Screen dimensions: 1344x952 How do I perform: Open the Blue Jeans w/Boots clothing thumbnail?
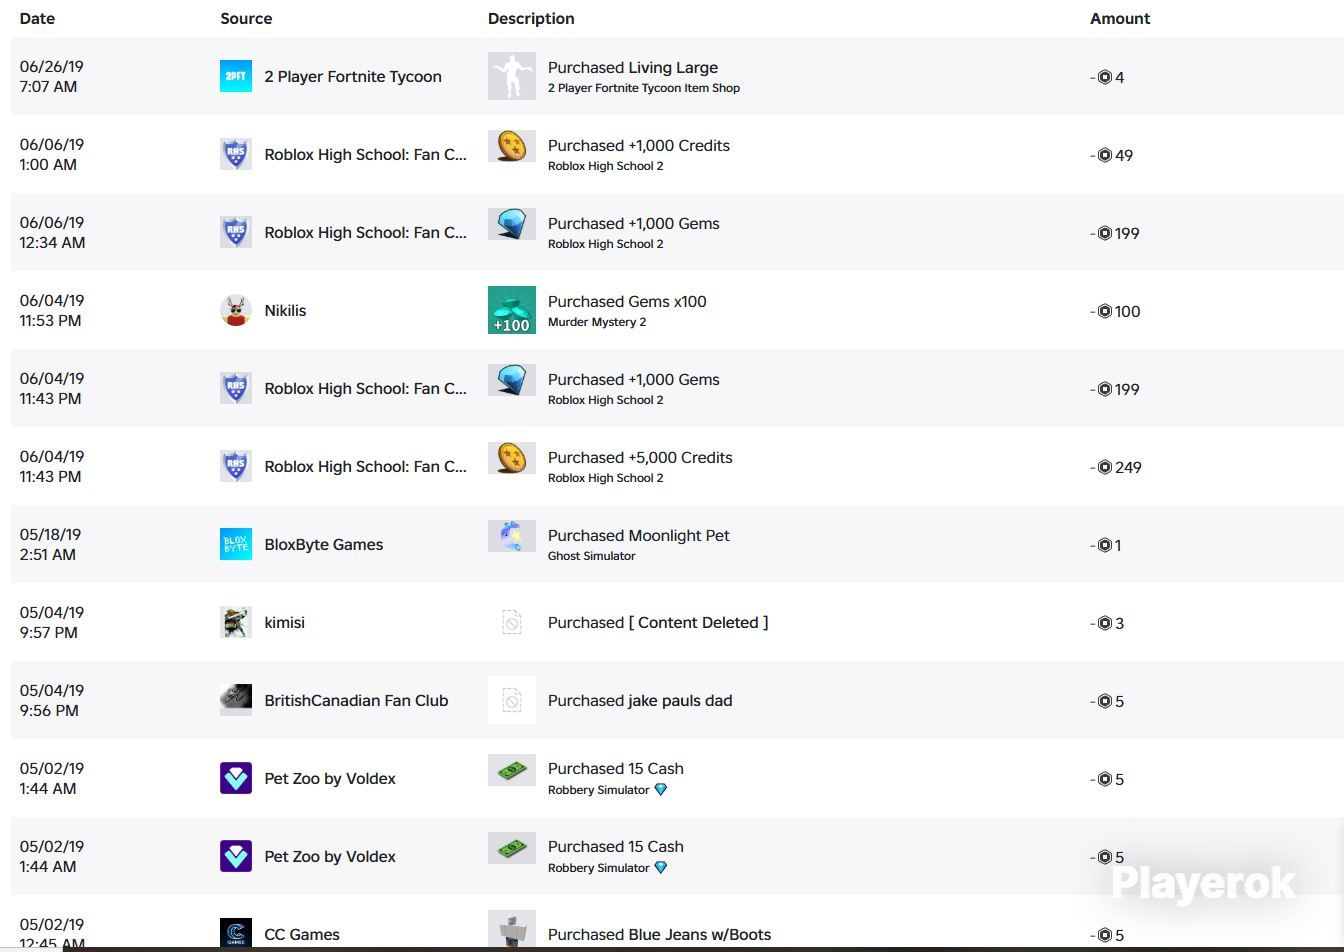512,930
